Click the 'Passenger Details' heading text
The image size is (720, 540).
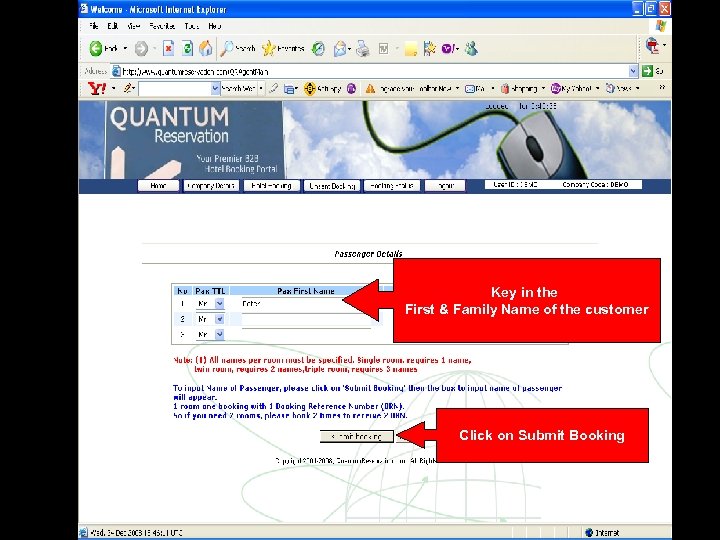[368, 254]
